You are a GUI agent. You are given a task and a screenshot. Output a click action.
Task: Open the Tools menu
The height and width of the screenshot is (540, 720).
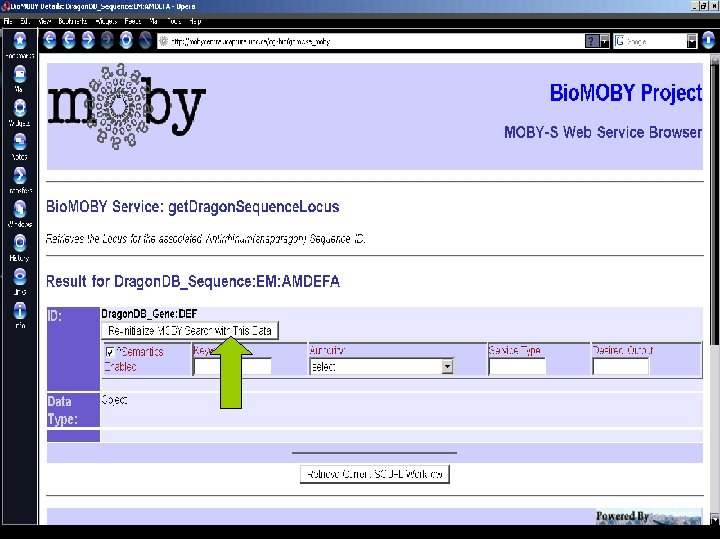tap(174, 21)
